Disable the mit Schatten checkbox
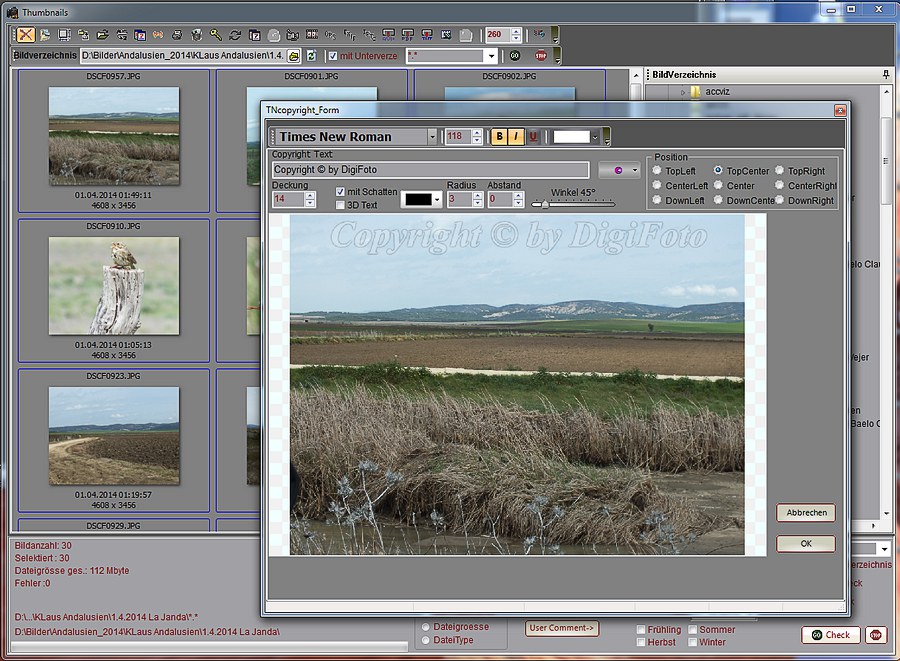Image resolution: width=900 pixels, height=661 pixels. (341, 191)
